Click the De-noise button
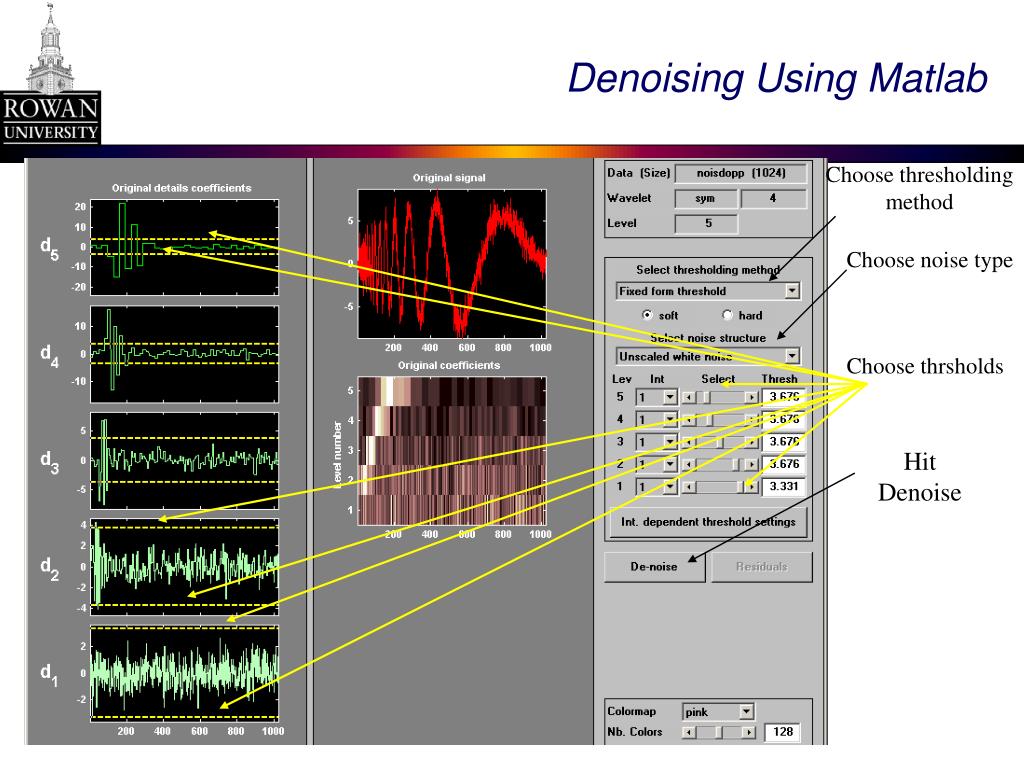Viewport: 1024px width, 768px height. 654,567
